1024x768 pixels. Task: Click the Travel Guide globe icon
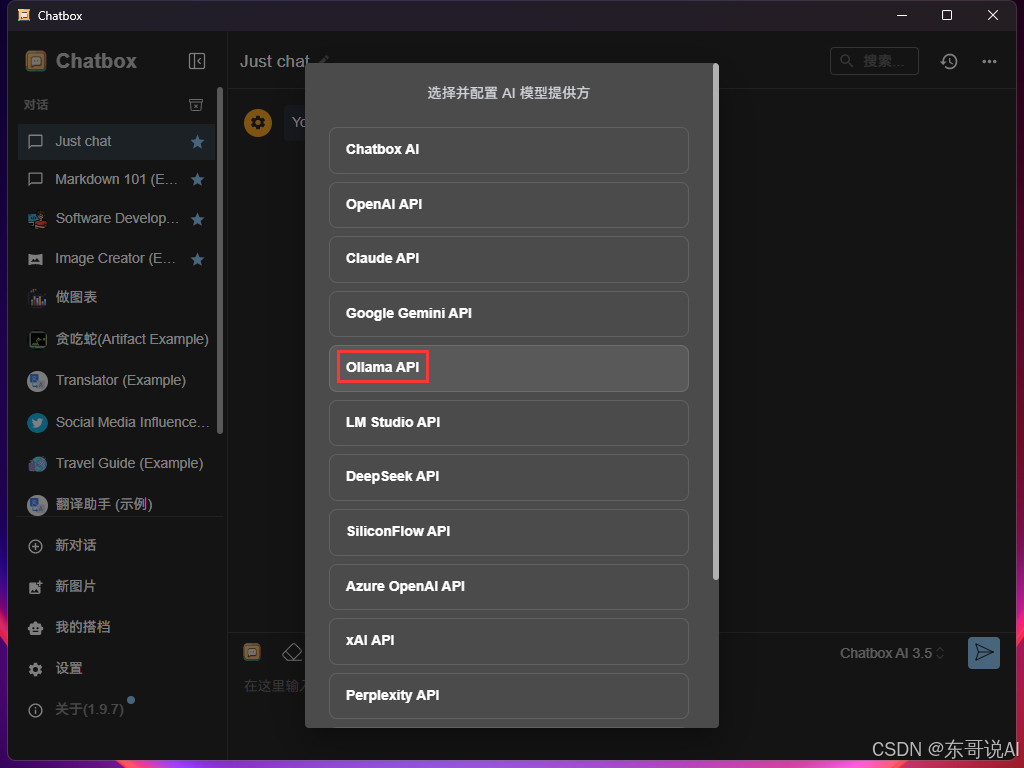click(37, 464)
